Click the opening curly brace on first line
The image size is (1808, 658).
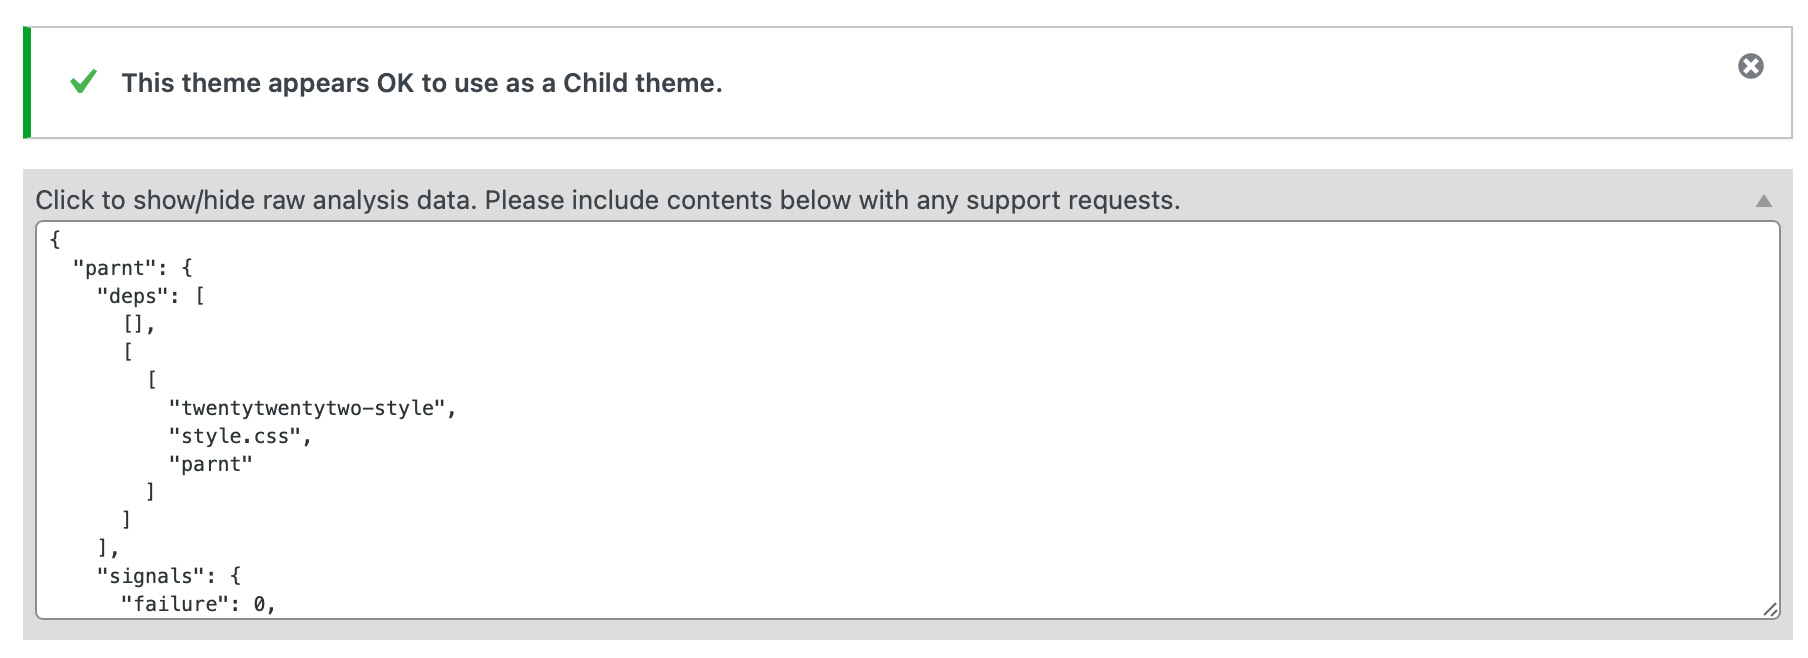pyautogui.click(x=55, y=240)
